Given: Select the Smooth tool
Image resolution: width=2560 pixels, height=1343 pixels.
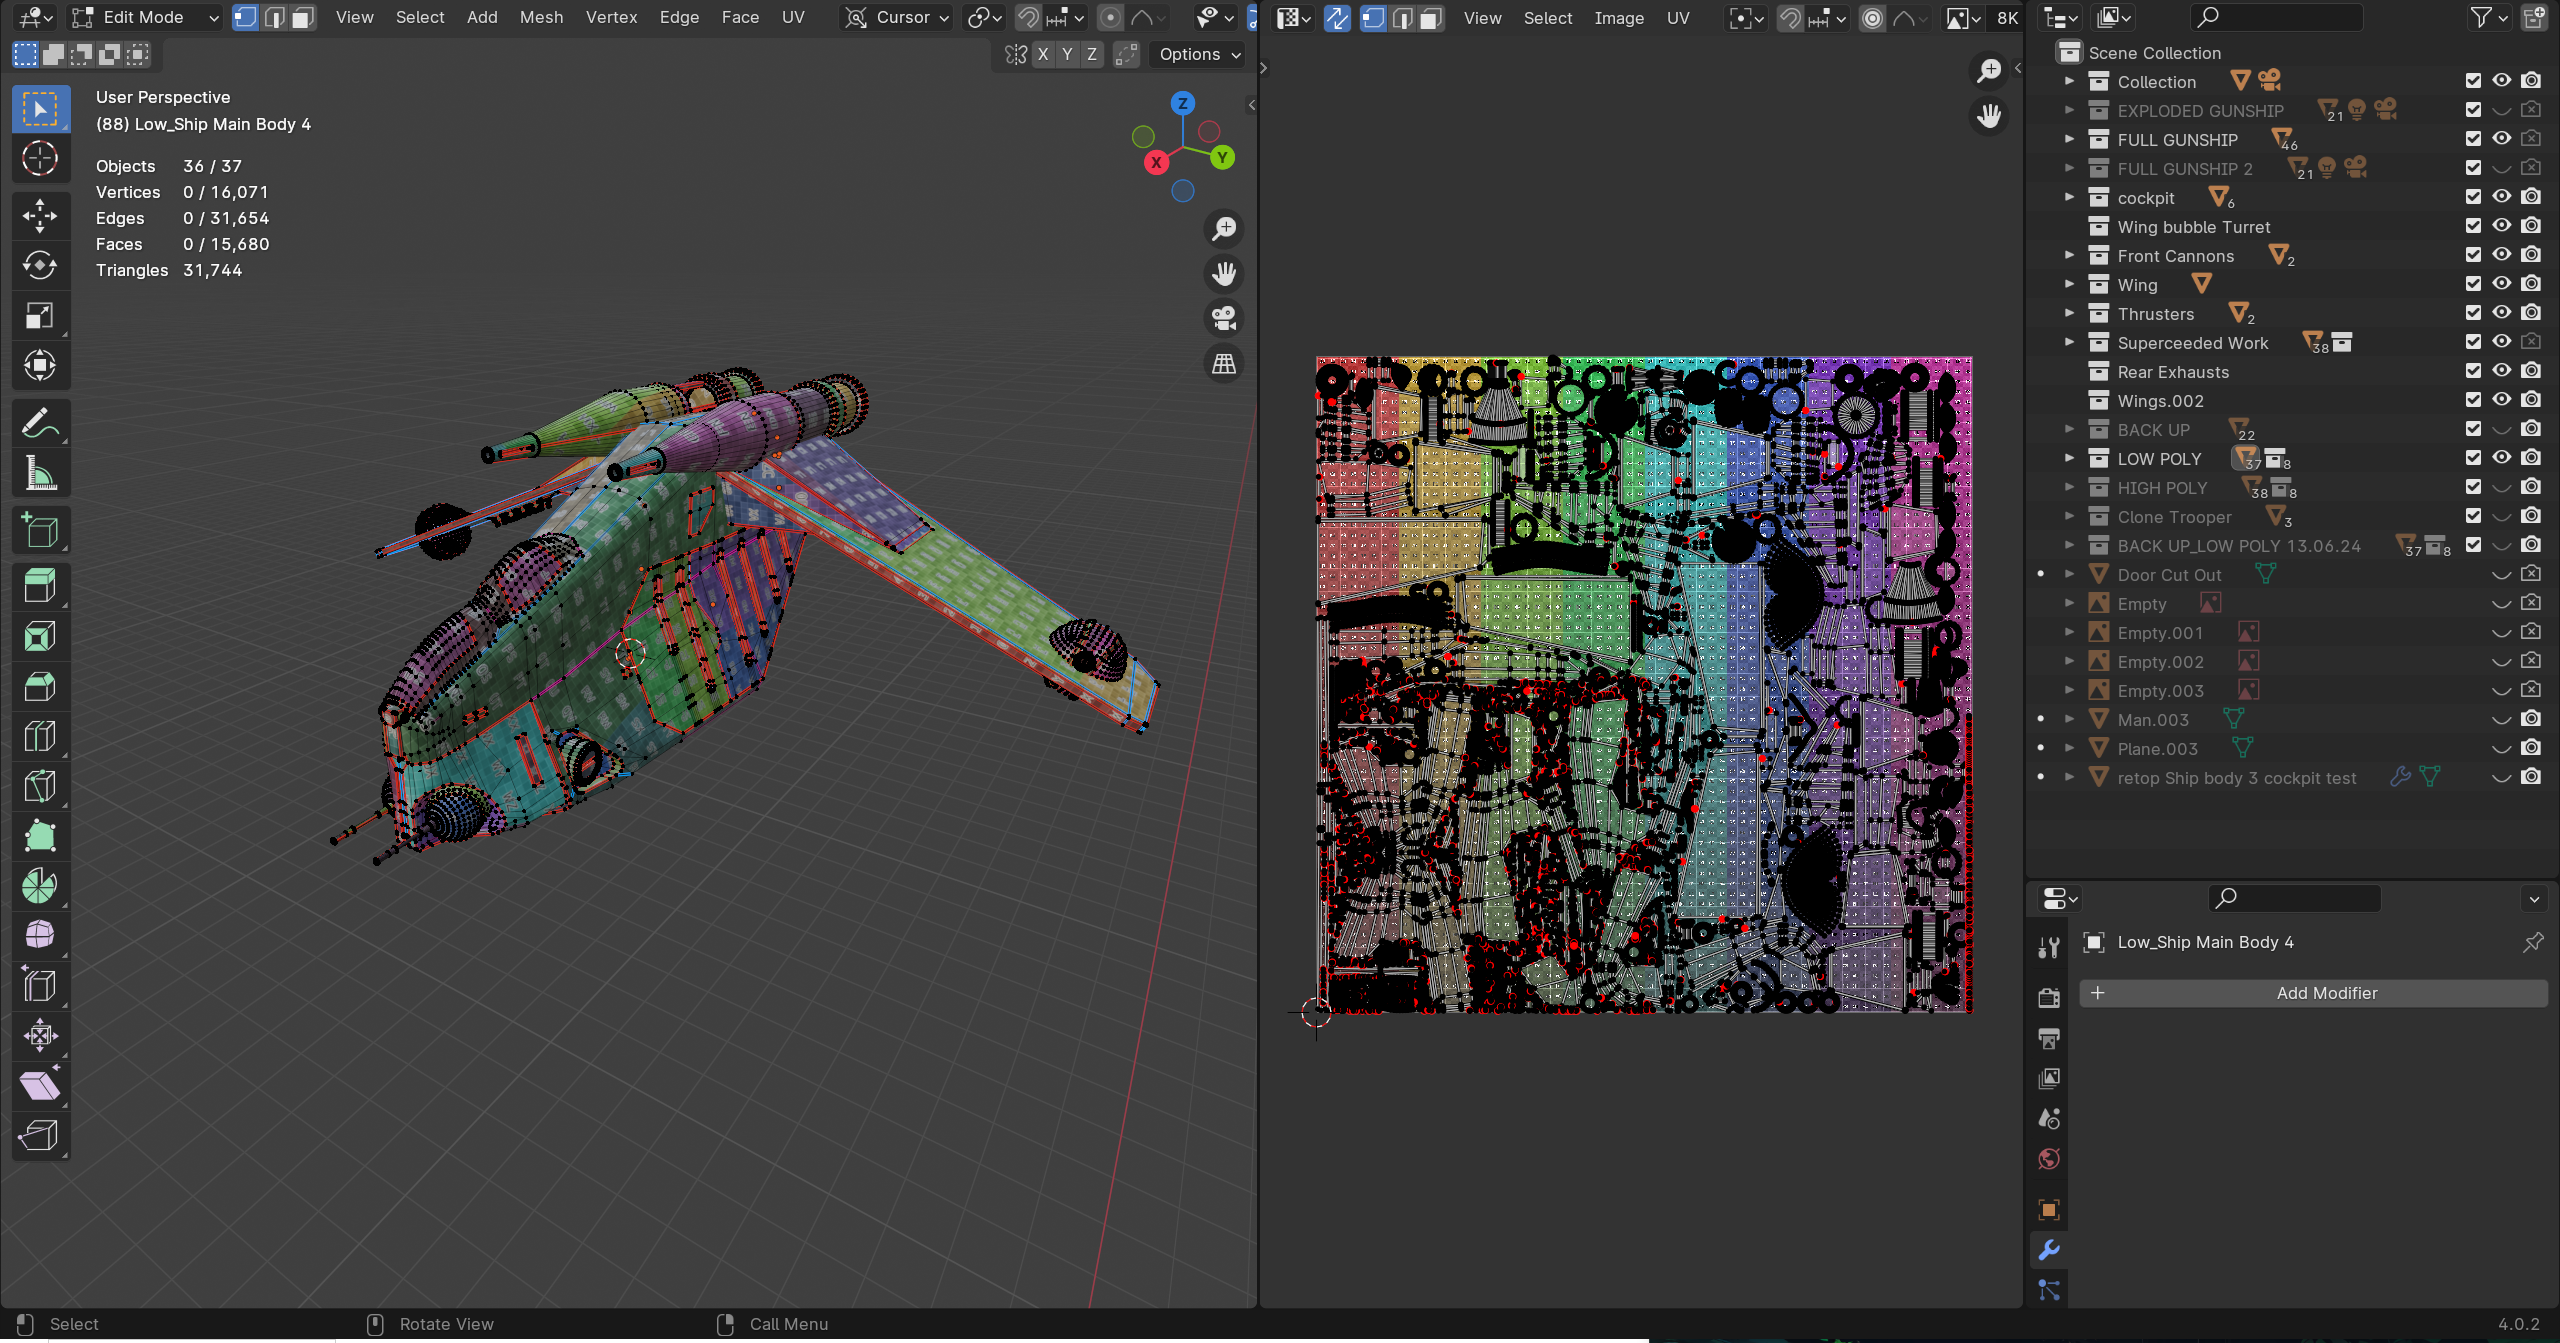Looking at the screenshot, I should (40, 936).
